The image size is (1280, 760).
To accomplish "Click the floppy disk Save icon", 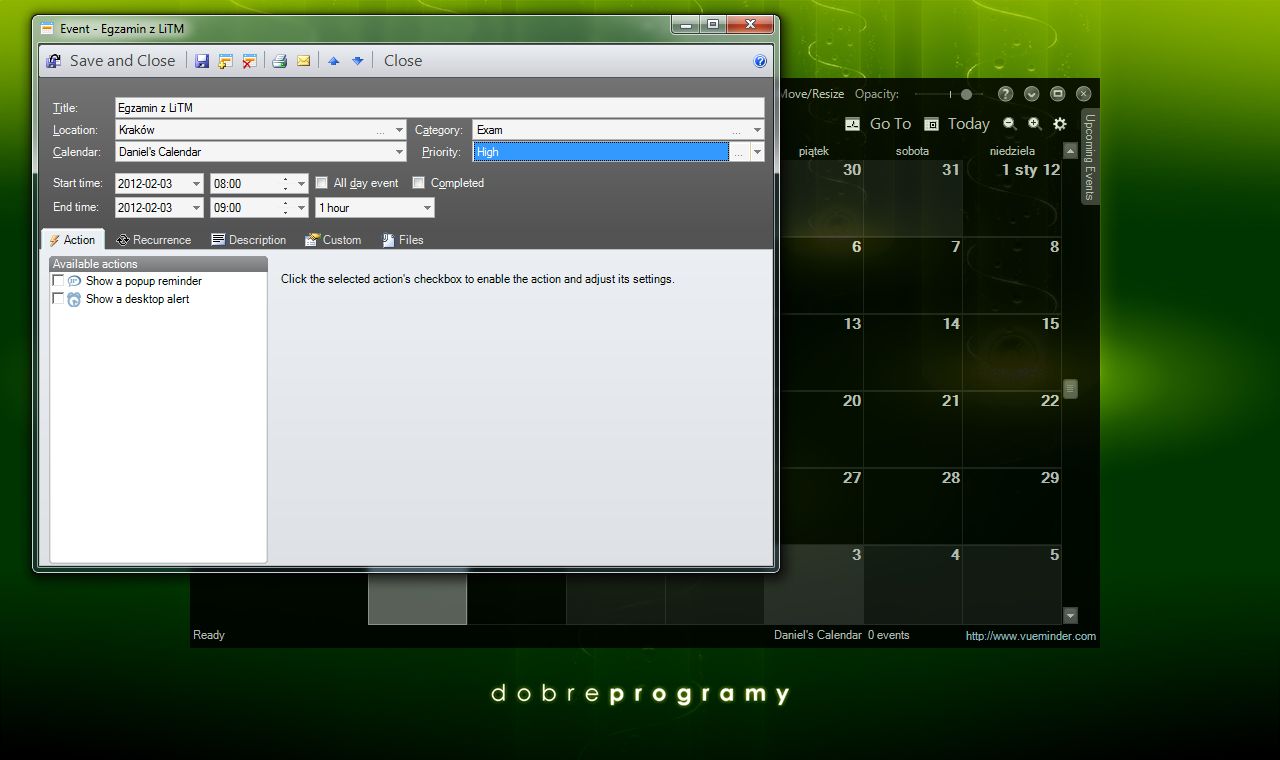I will click(202, 61).
